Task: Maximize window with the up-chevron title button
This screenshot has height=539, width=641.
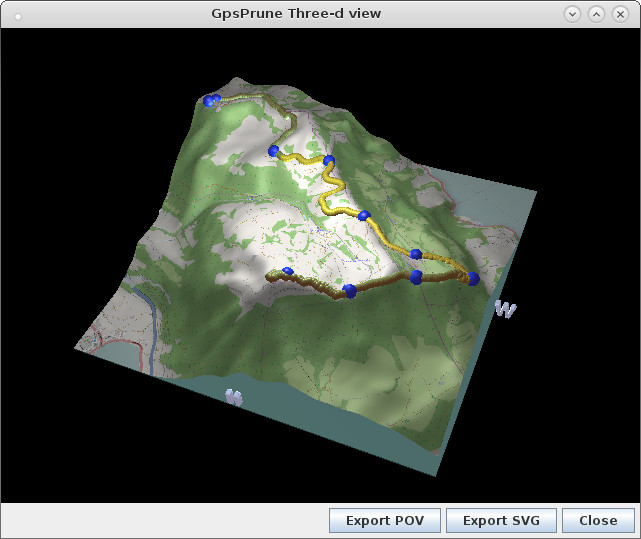Action: click(596, 14)
